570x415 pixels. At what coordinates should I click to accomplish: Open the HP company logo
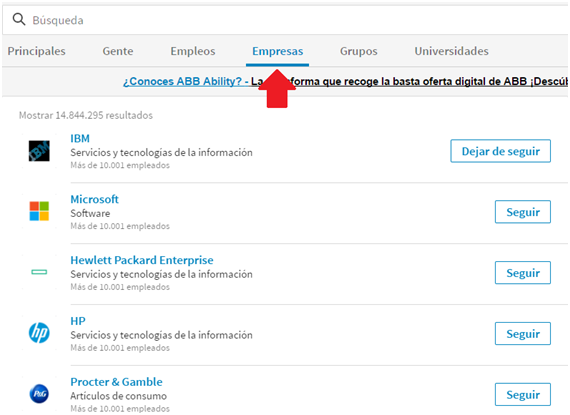[39, 333]
